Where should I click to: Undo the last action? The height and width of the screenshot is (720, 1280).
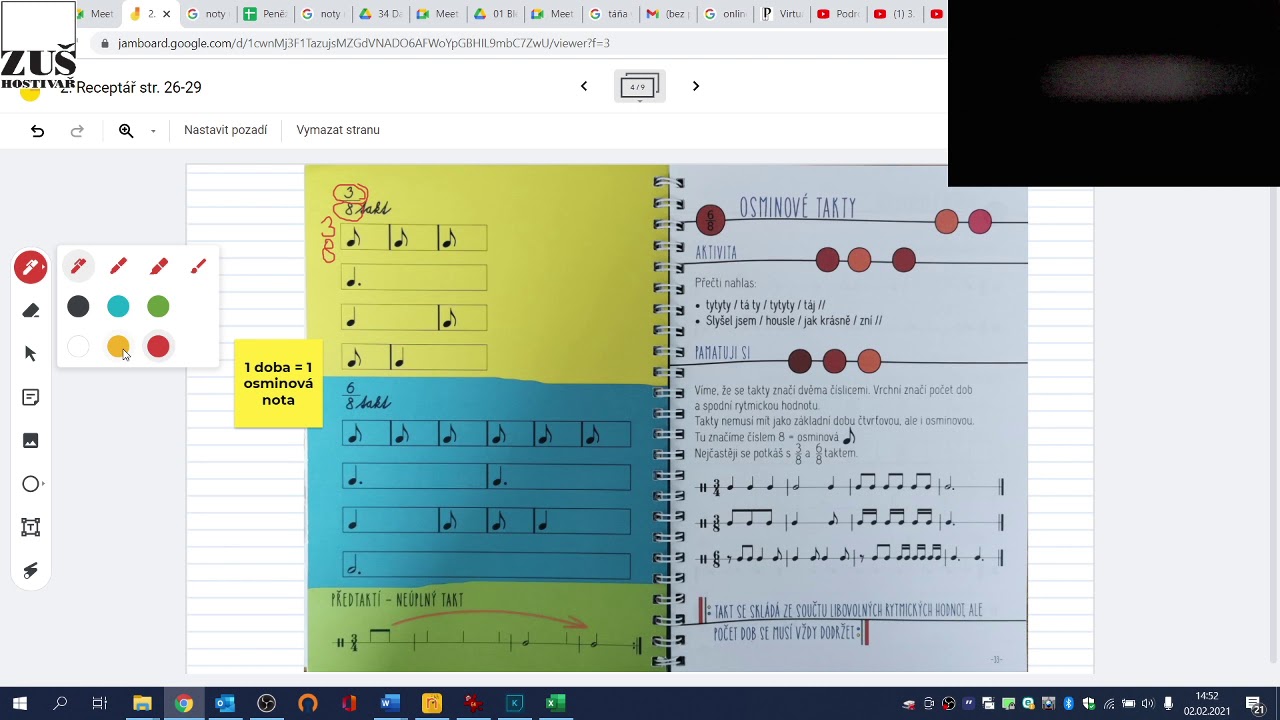pos(37,130)
